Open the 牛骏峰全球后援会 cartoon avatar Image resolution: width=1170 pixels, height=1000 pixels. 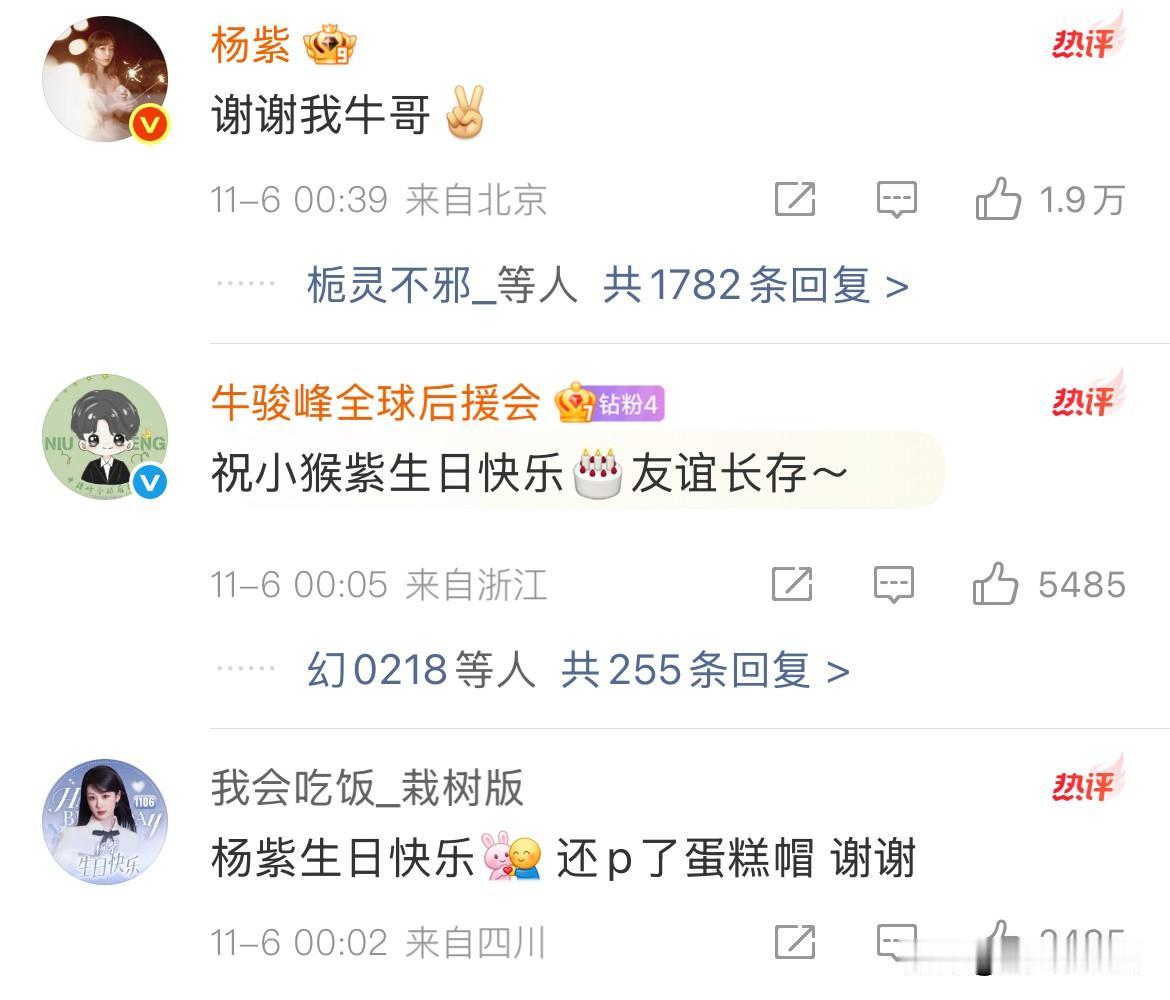click(104, 437)
